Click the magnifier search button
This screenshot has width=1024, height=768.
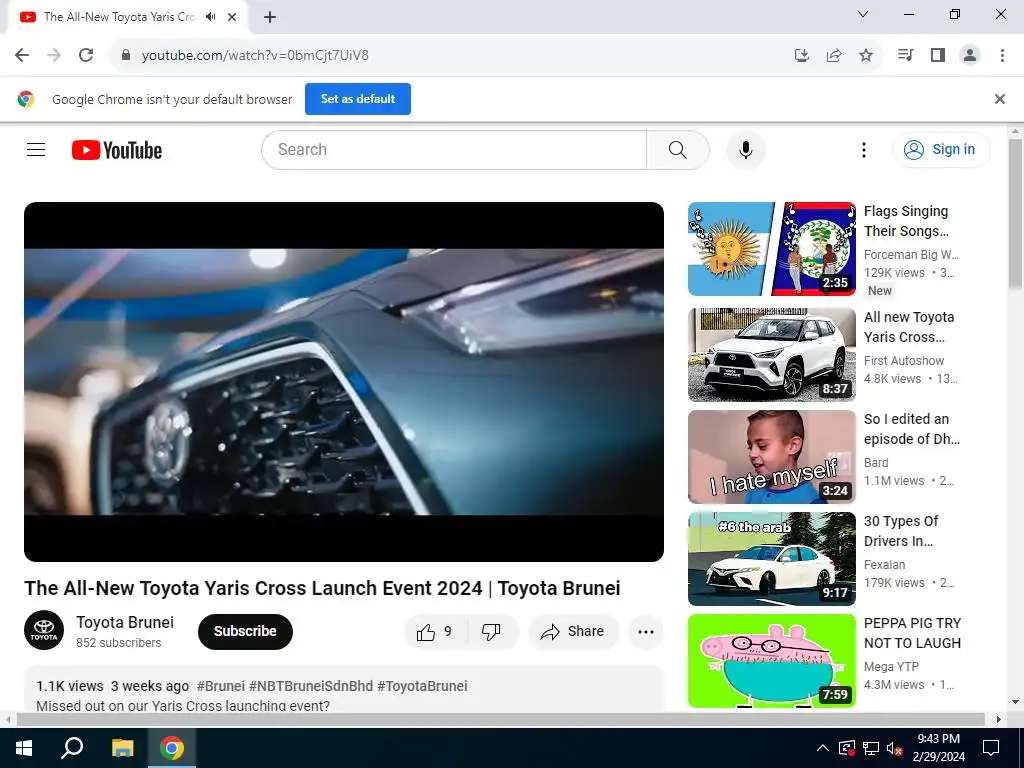678,150
